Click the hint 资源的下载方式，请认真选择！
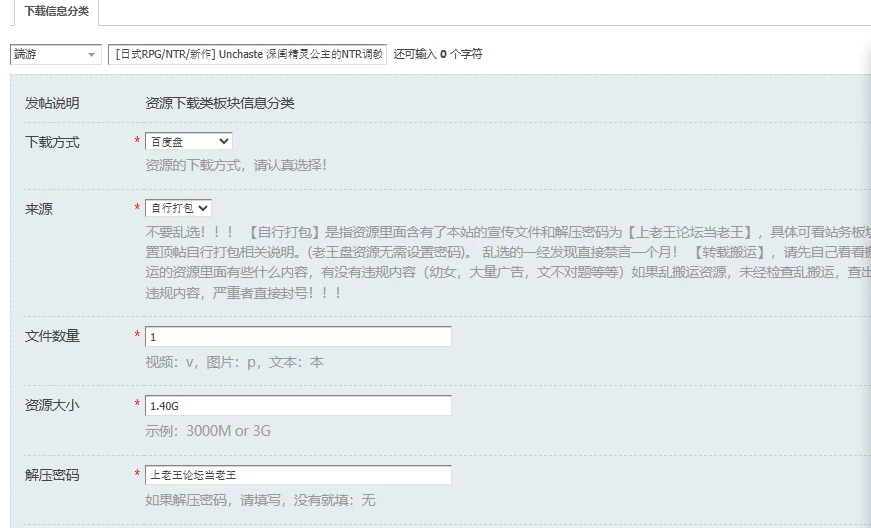The width and height of the screenshot is (871, 528). click(236, 165)
